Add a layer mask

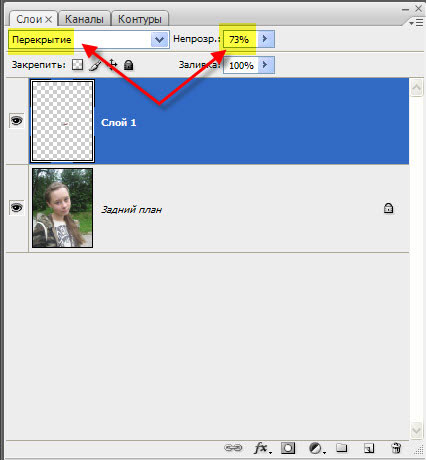pos(288,448)
